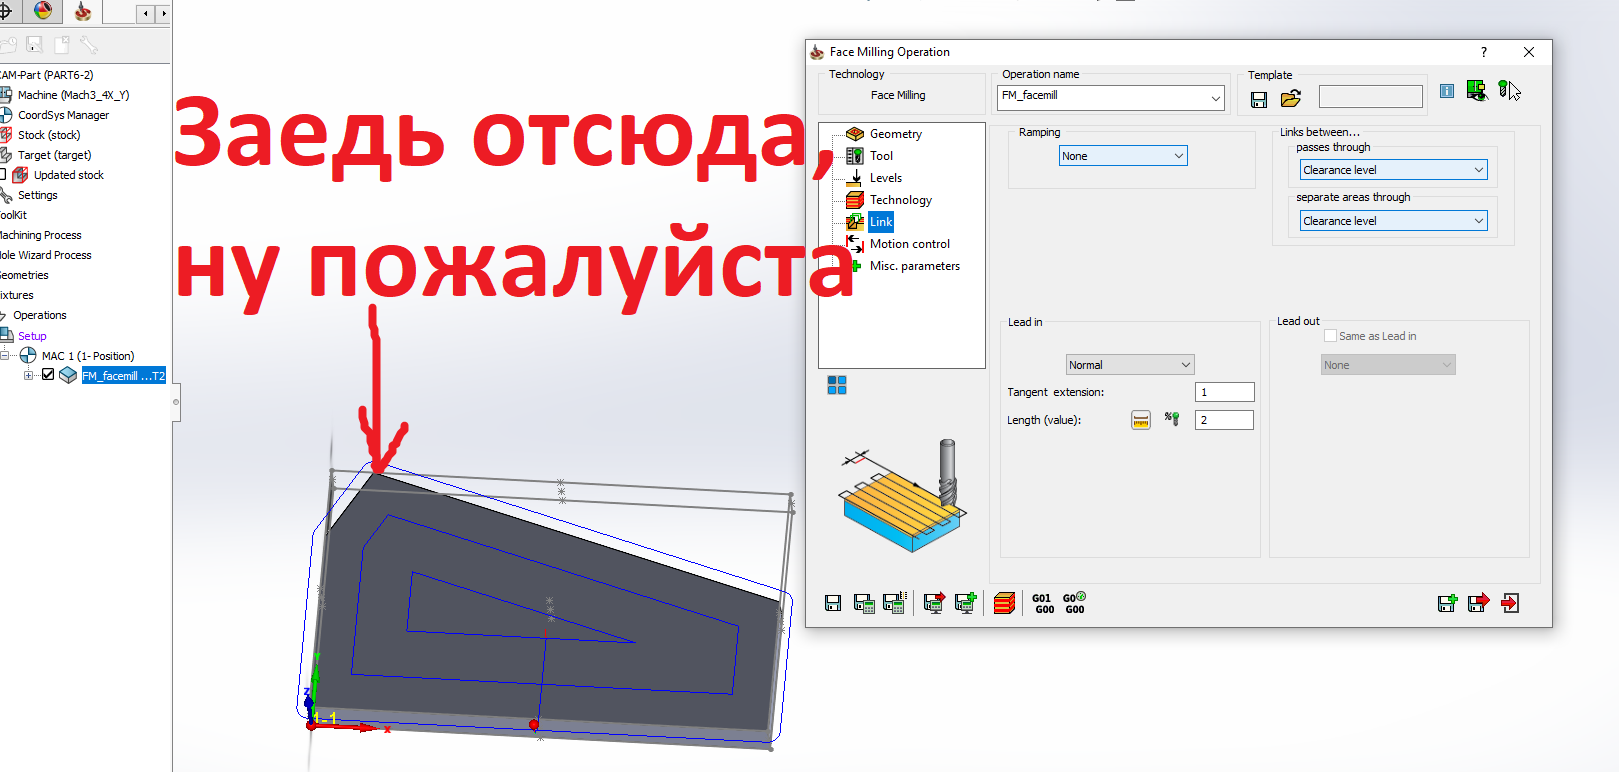
Task: Click the percent-of-tool icon beside Length
Action: (x=1172, y=419)
